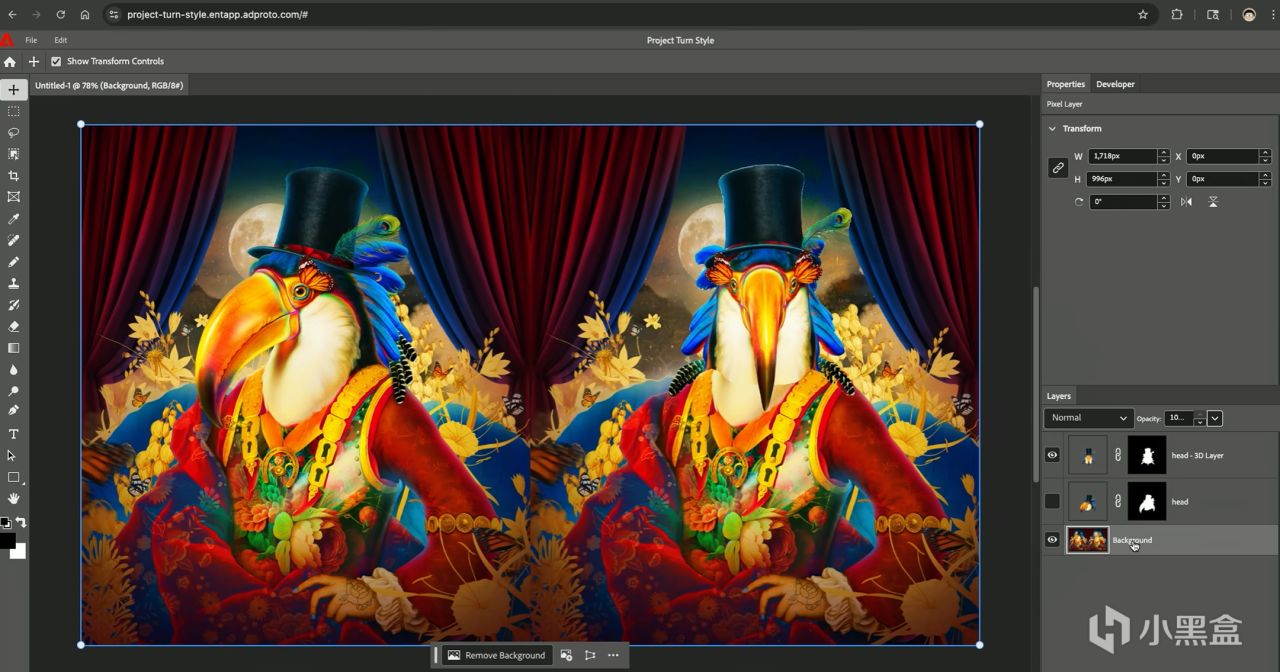Select the Object Selection tool
The width and height of the screenshot is (1280, 672).
[13, 154]
